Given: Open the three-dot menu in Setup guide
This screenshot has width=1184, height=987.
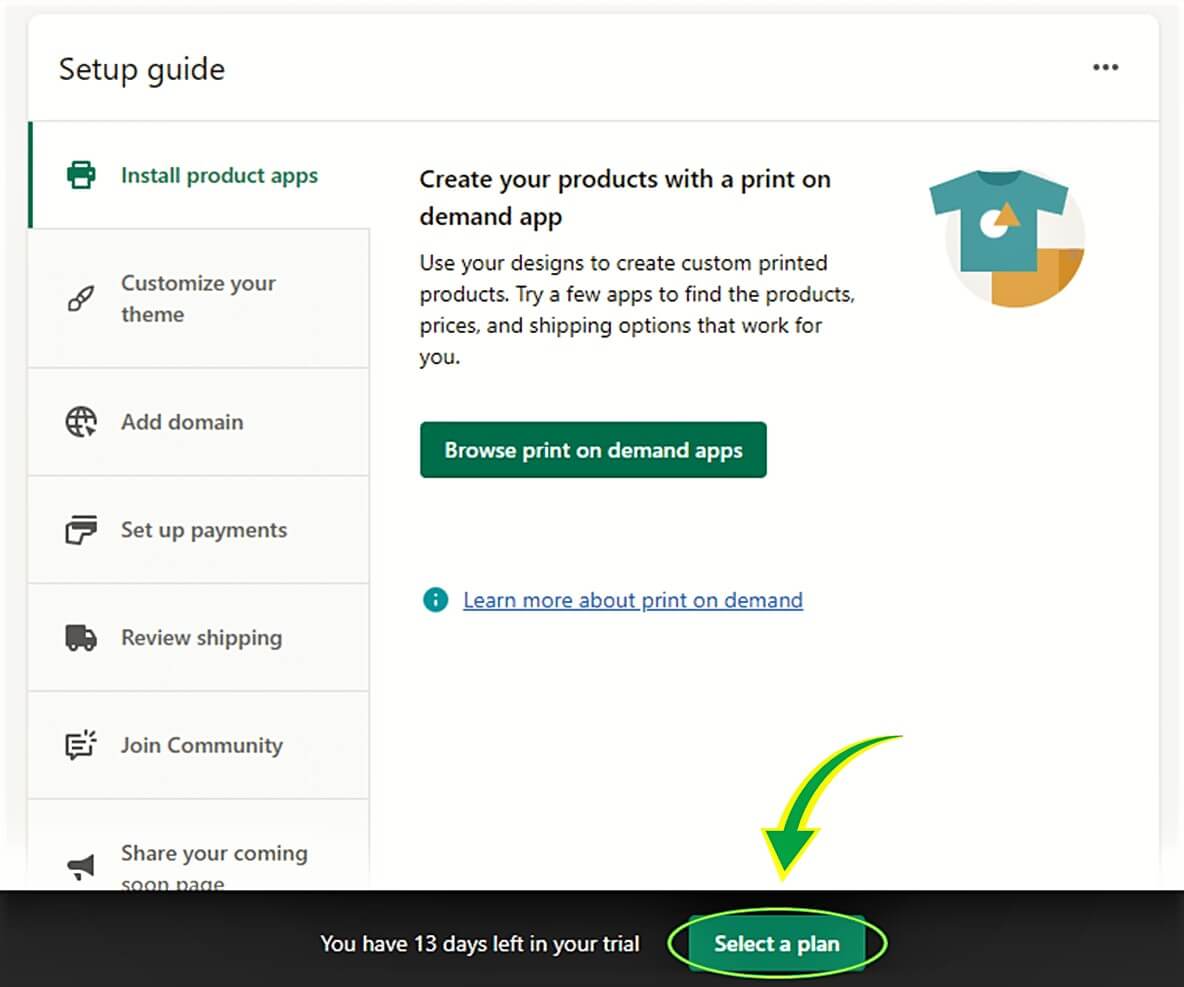Looking at the screenshot, I should point(1105,67).
